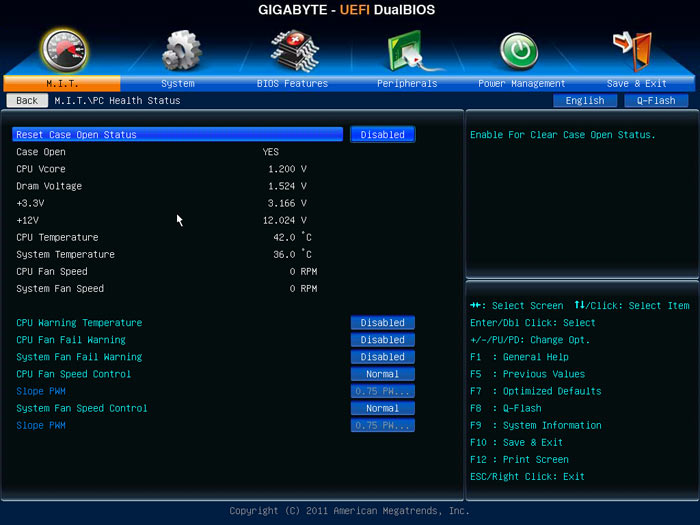This screenshot has width=700, height=525.
Task: Open CPU Fan Speed Control Normal option
Action: pyautogui.click(x=383, y=374)
